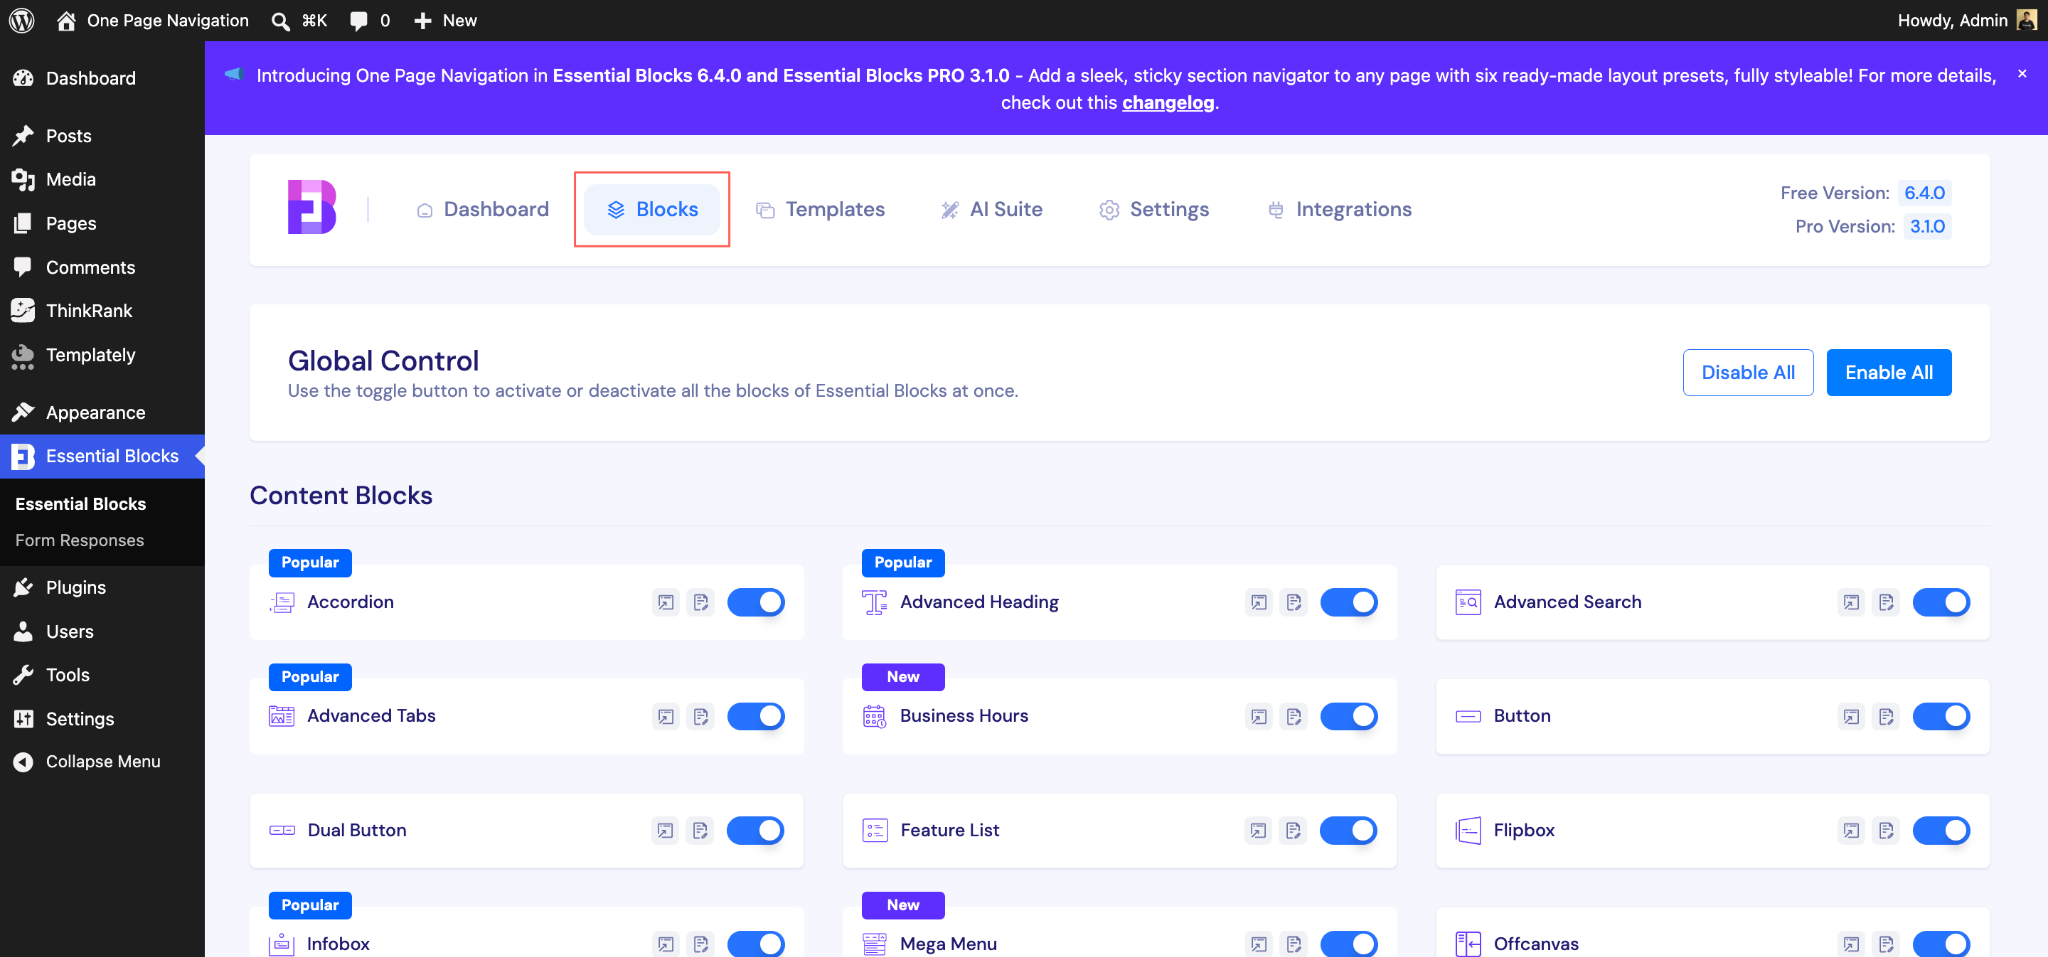Open the Business Hours documentation icon

tap(1294, 716)
